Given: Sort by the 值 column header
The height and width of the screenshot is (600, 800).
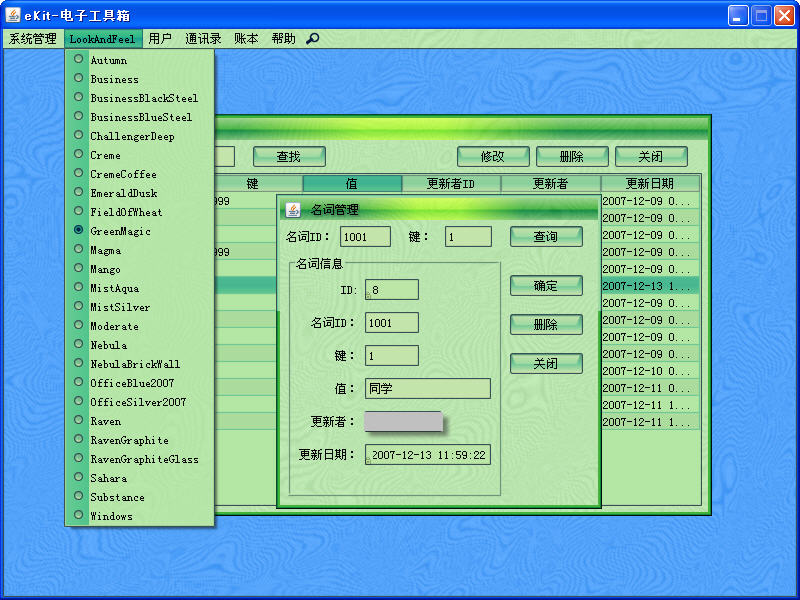Looking at the screenshot, I should pyautogui.click(x=352, y=184).
